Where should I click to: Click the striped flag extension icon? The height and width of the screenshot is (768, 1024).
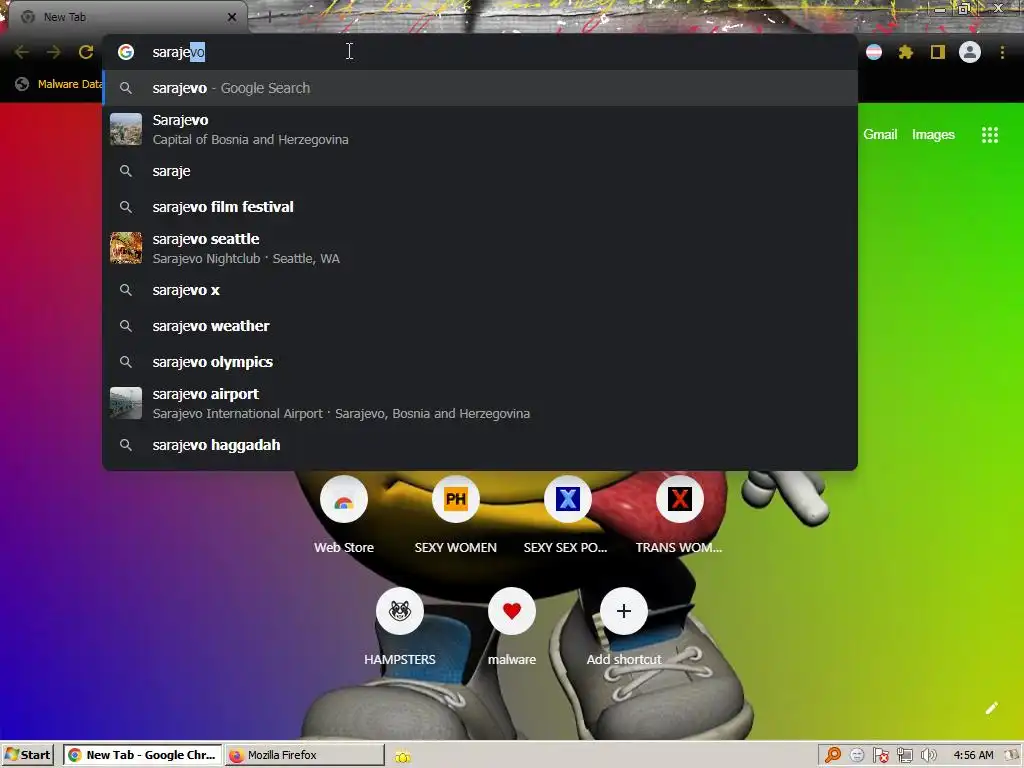coord(874,52)
